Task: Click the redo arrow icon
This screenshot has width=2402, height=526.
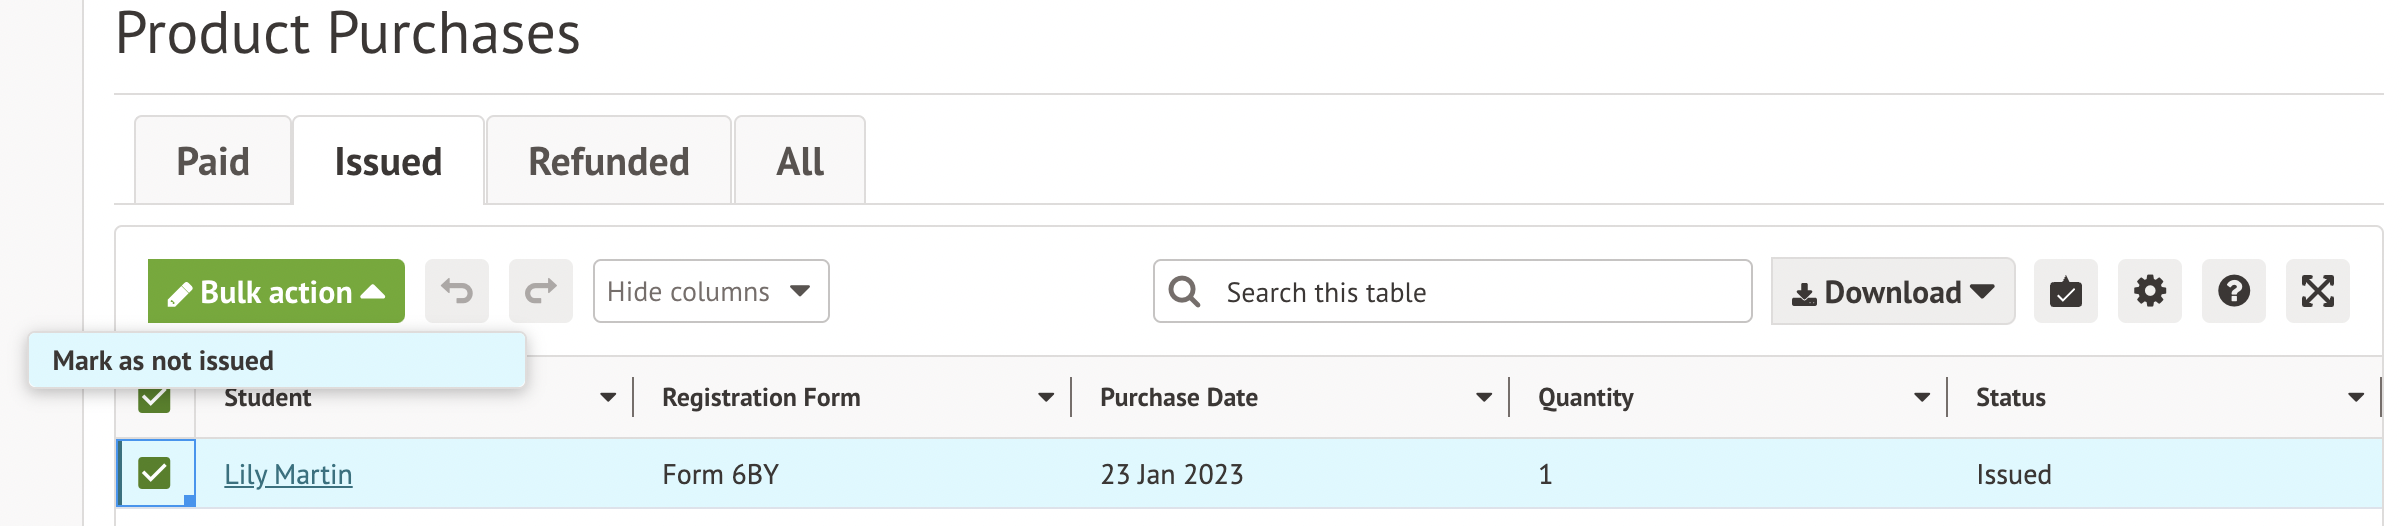Action: coord(541,291)
